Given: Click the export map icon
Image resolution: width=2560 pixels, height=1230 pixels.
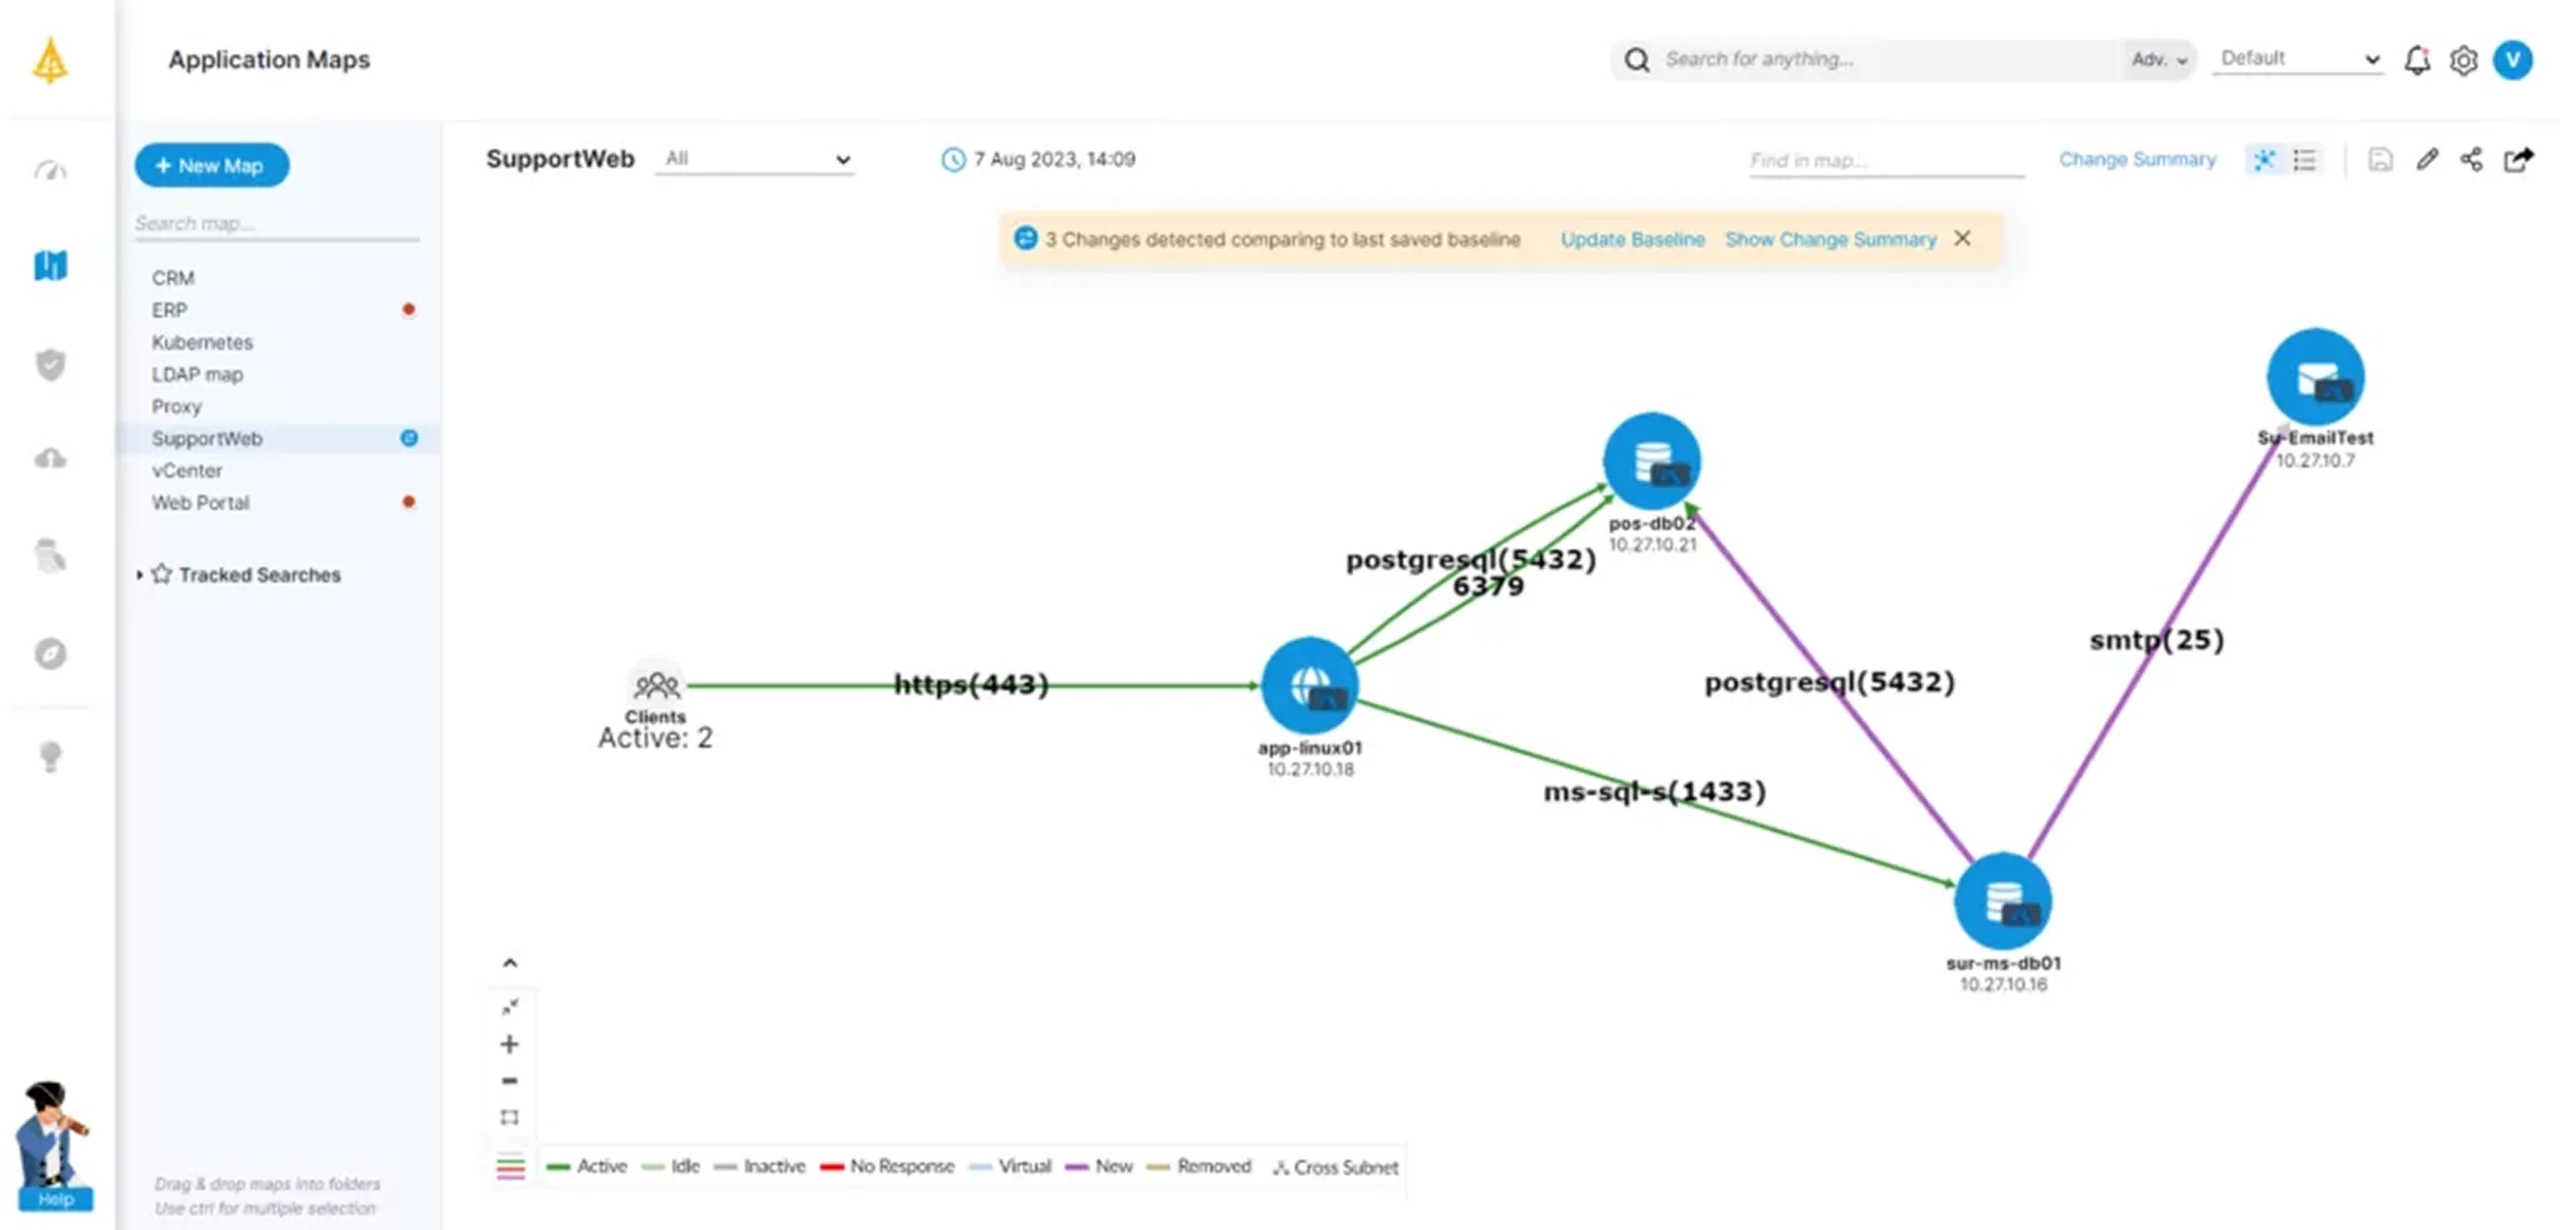Looking at the screenshot, I should [x=2518, y=160].
